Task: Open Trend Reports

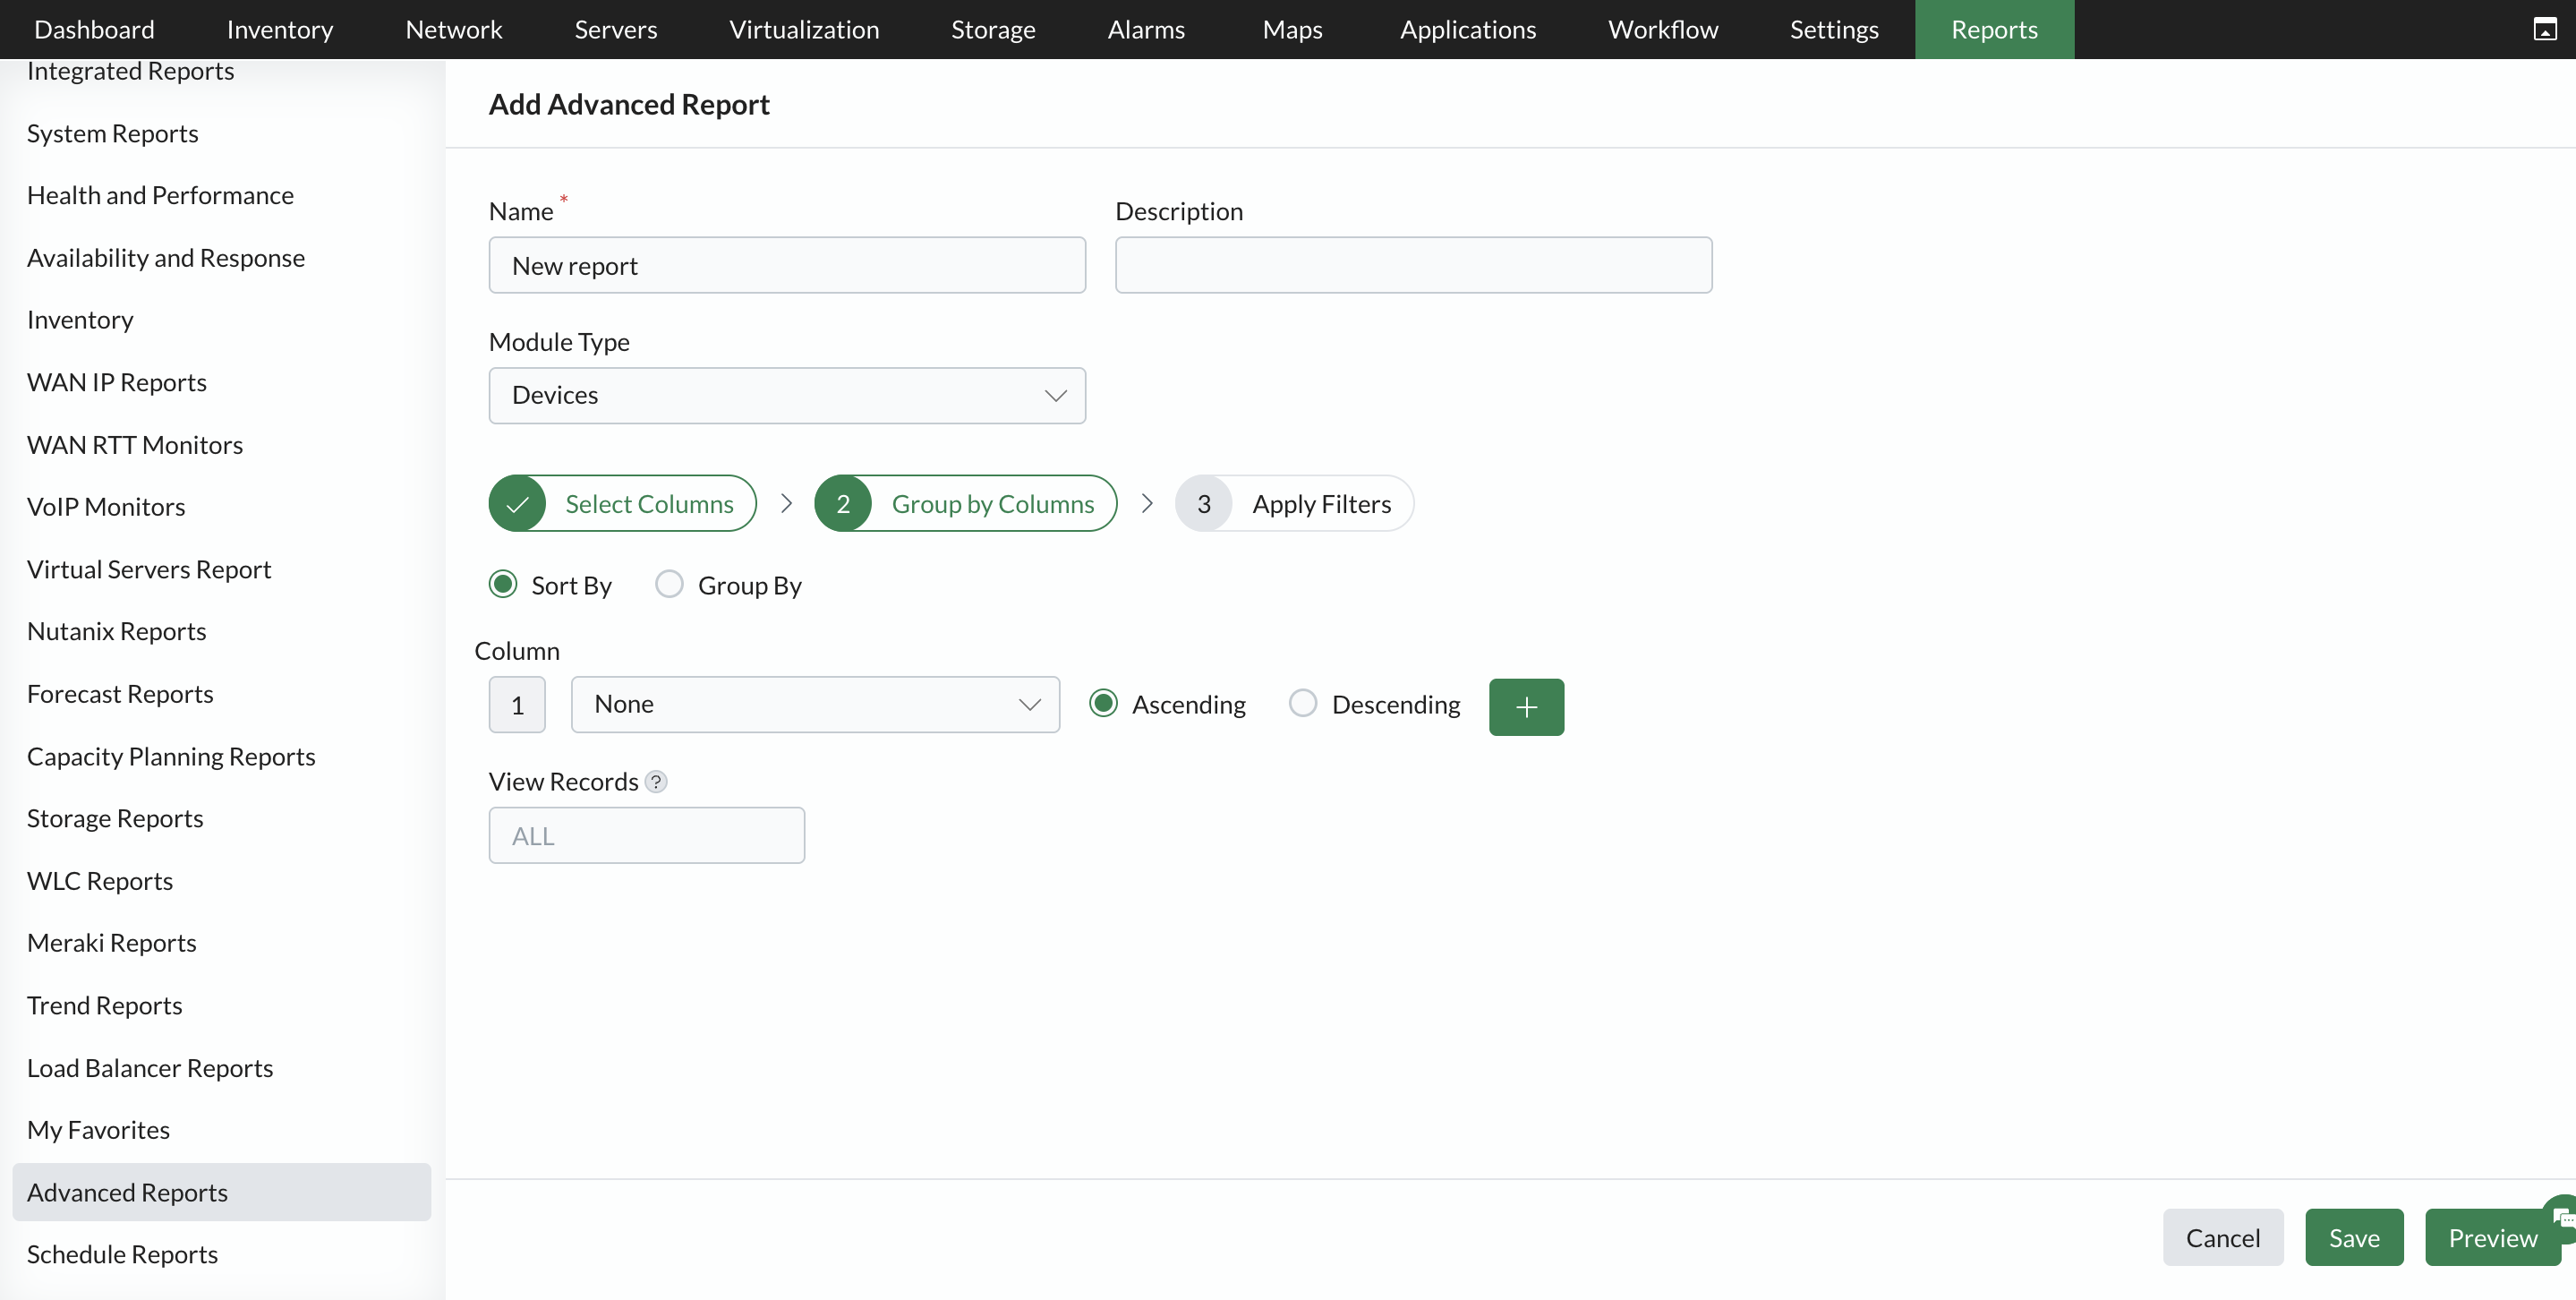Action: [104, 1005]
